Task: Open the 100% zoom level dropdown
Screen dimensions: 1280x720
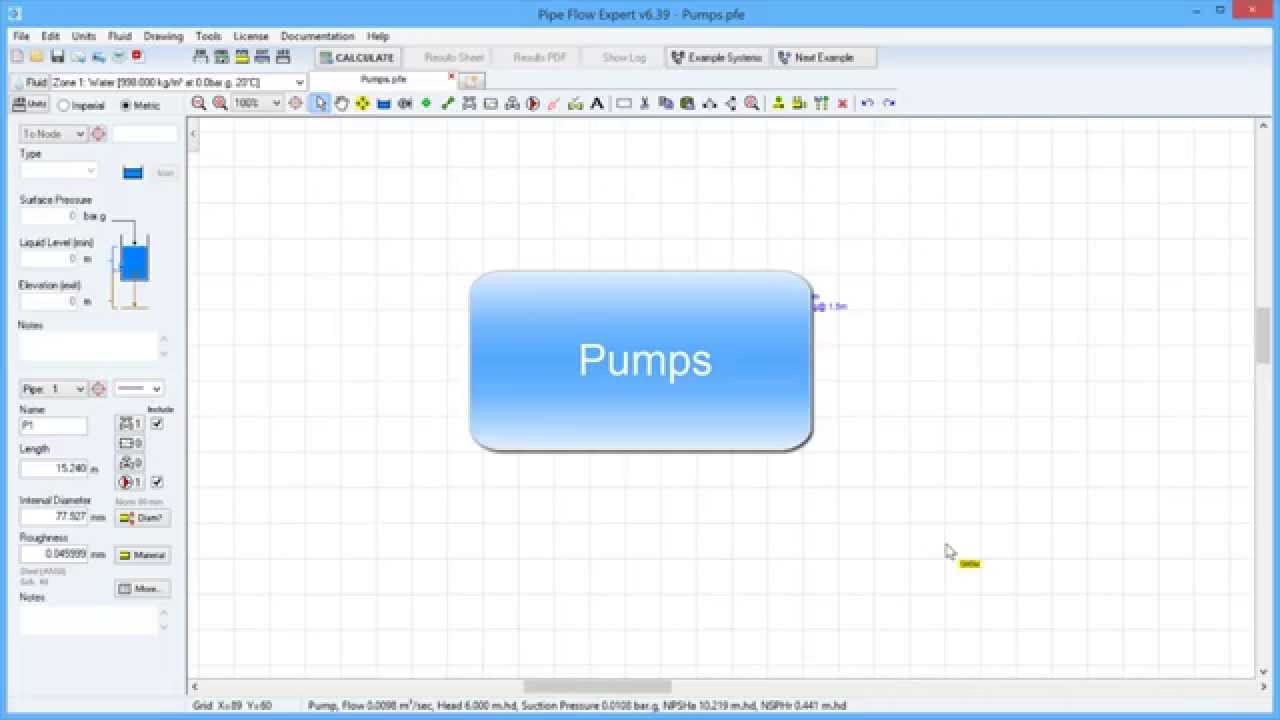Action: pyautogui.click(x=276, y=103)
